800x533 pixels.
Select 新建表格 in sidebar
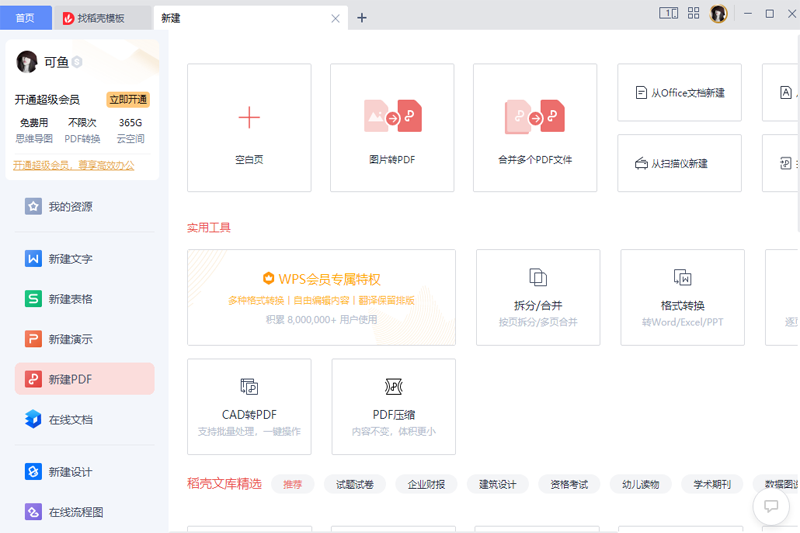click(x=70, y=299)
